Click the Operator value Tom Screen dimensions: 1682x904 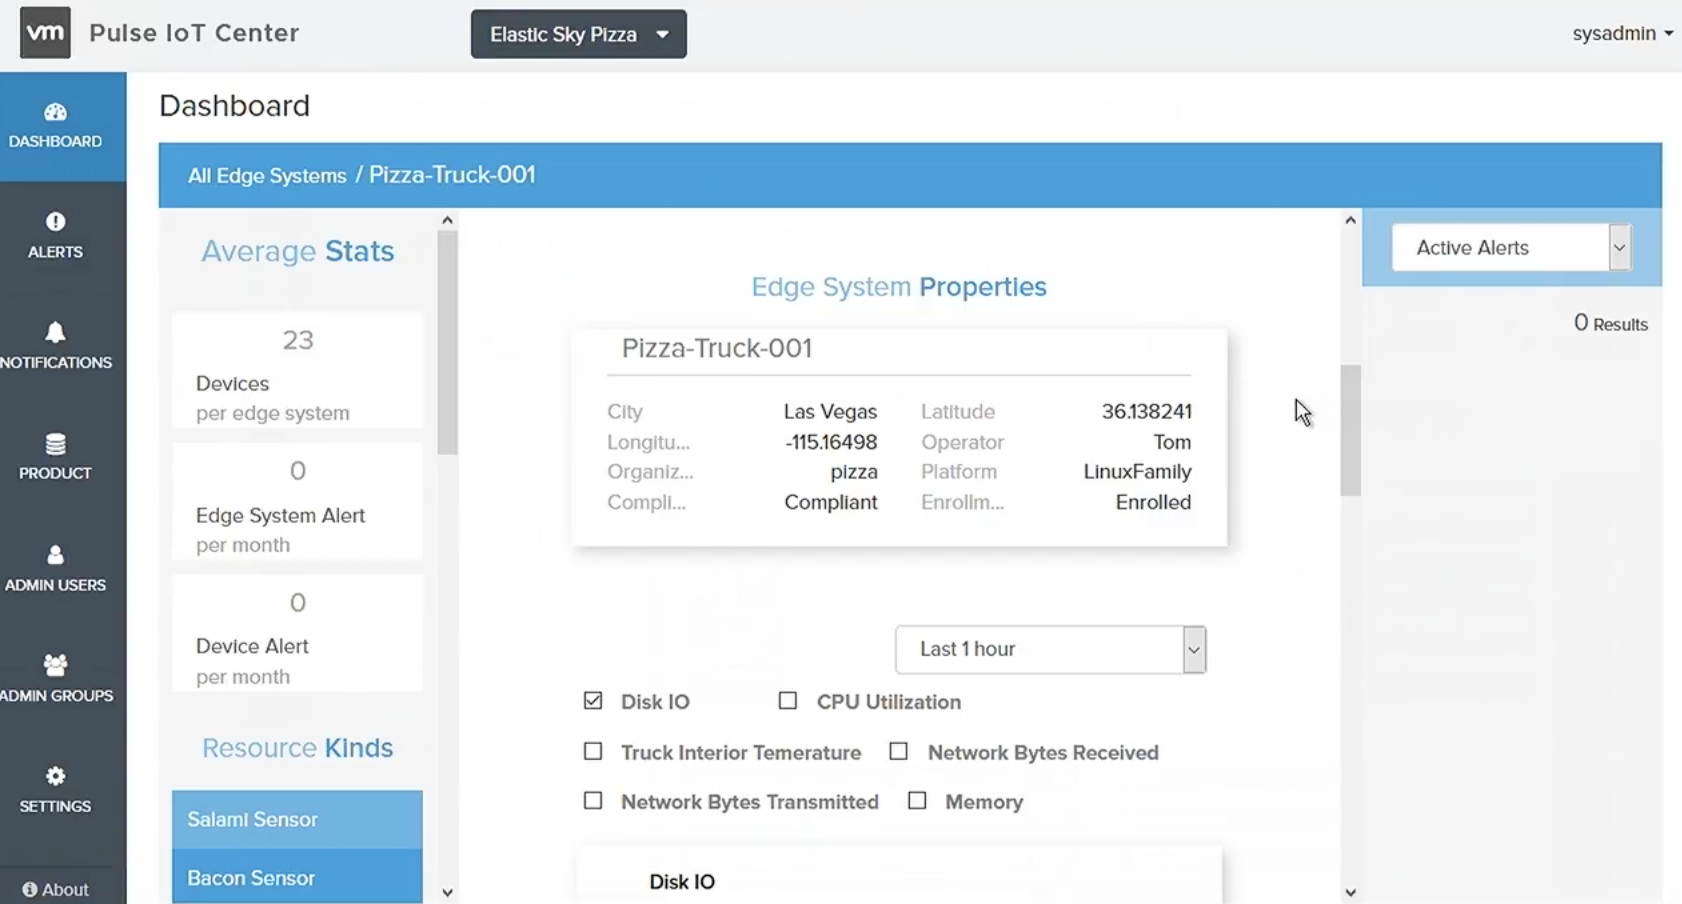pyautogui.click(x=1172, y=442)
